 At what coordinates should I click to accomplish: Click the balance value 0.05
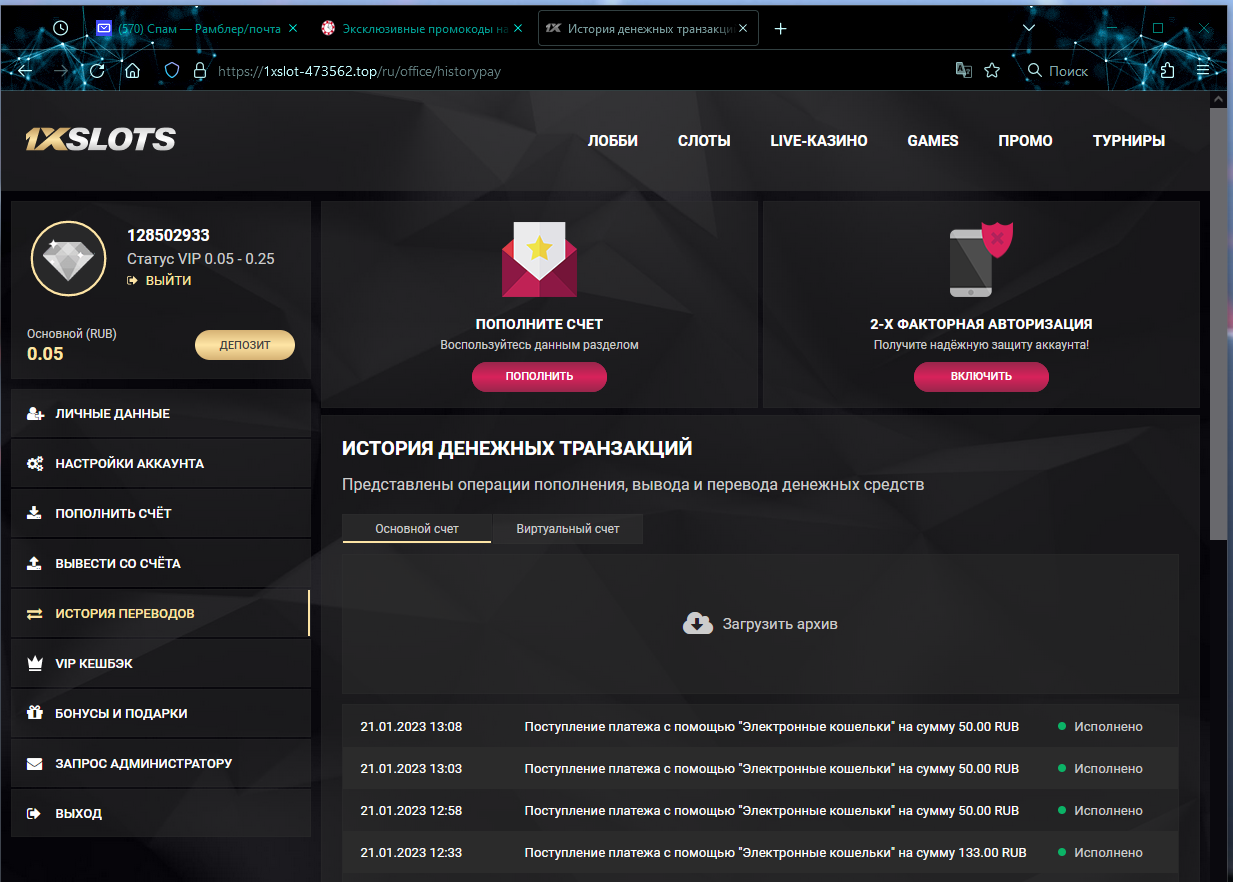(45, 353)
